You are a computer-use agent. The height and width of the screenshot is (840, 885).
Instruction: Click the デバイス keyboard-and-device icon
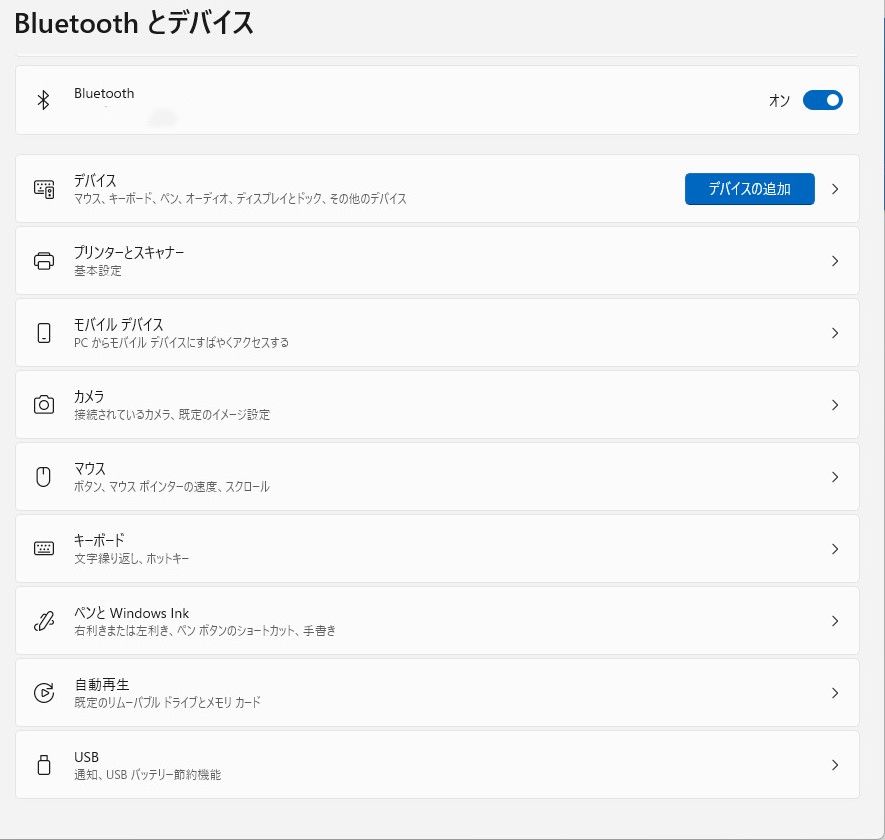tap(44, 189)
